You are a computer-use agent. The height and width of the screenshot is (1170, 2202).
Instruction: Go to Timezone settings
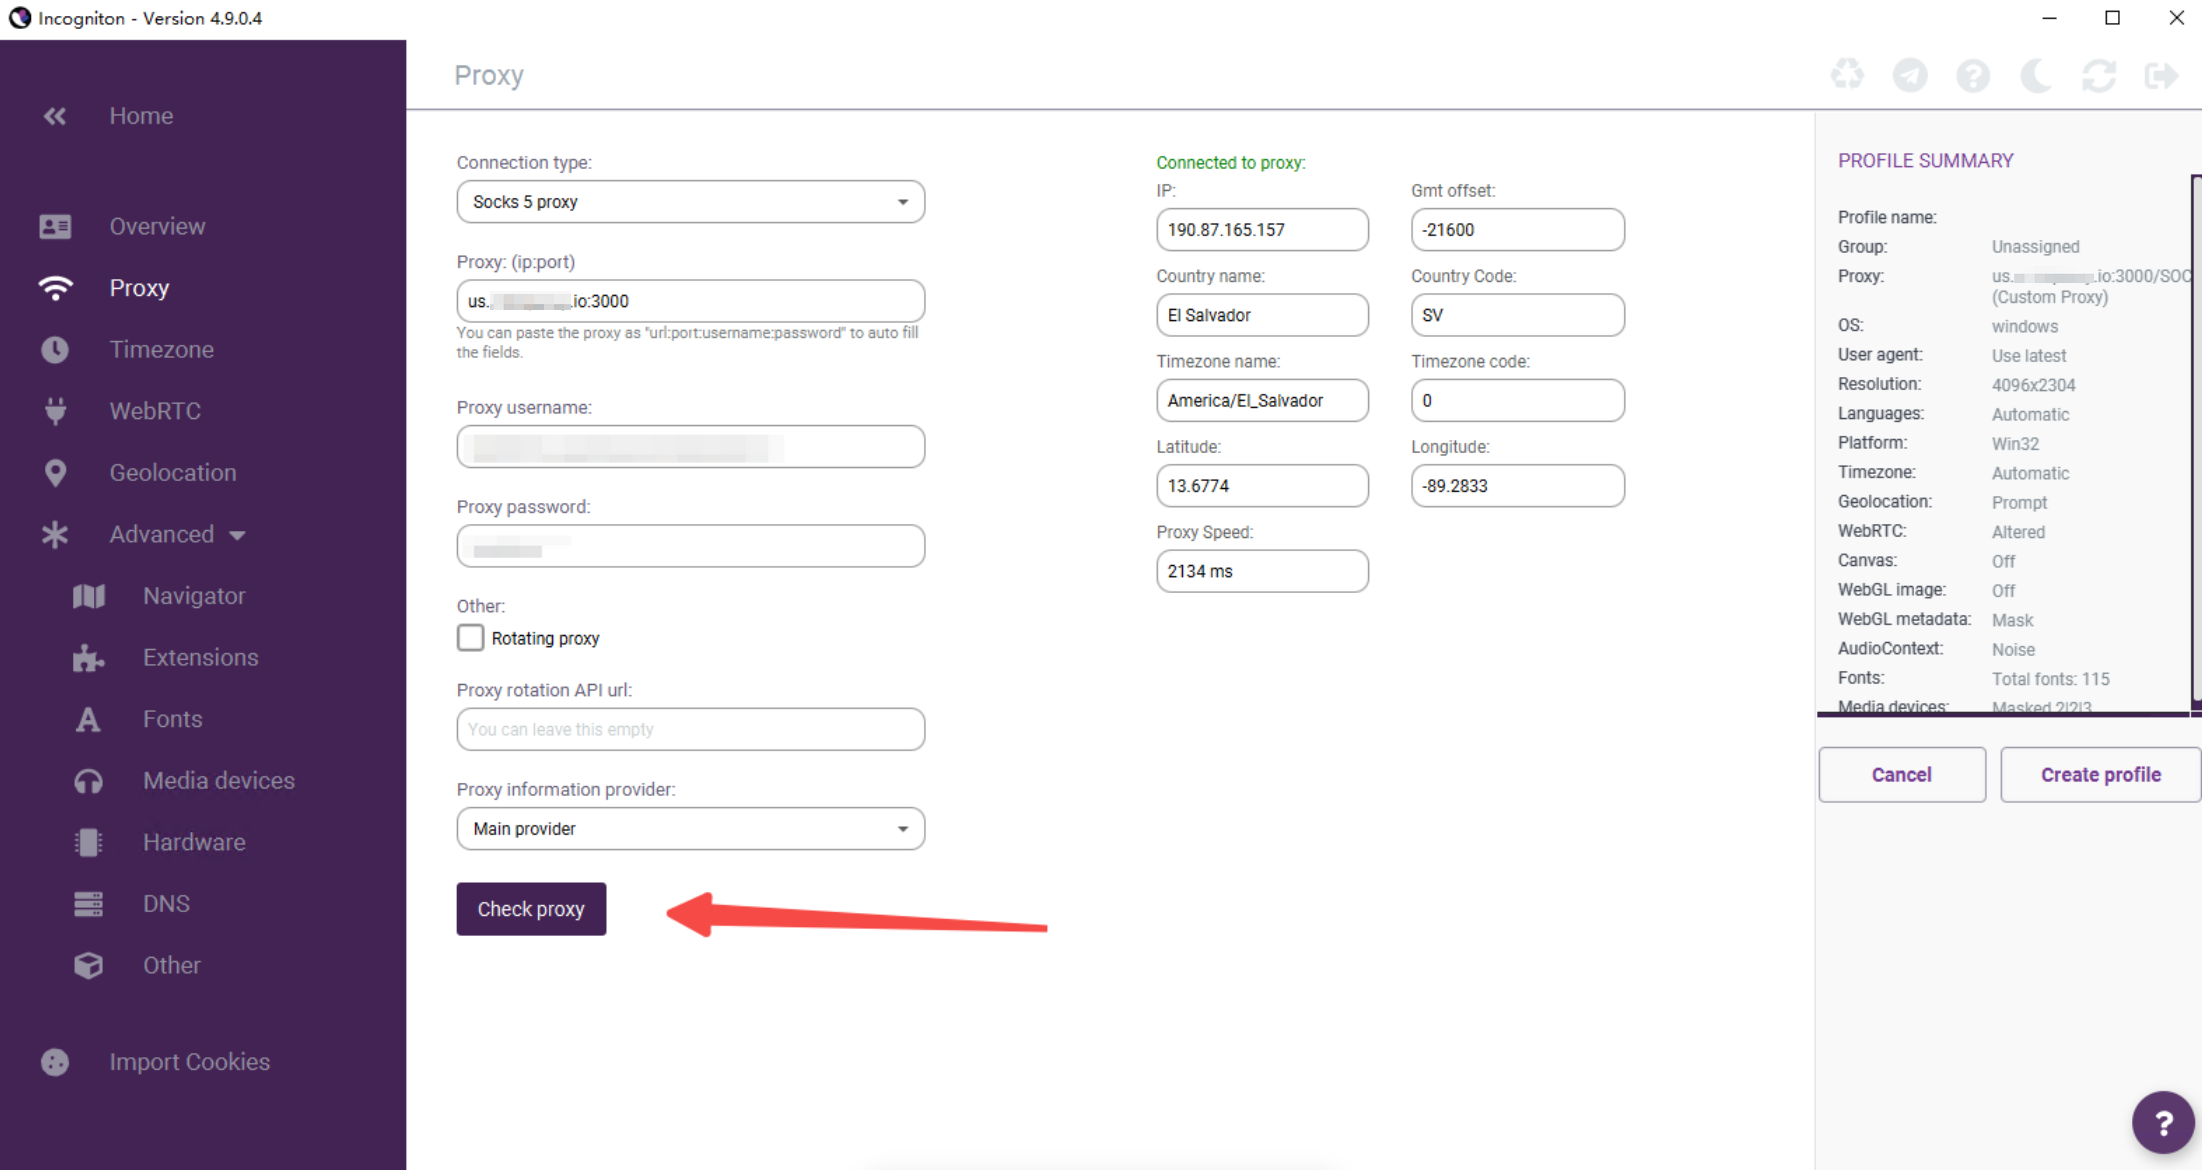tap(161, 350)
